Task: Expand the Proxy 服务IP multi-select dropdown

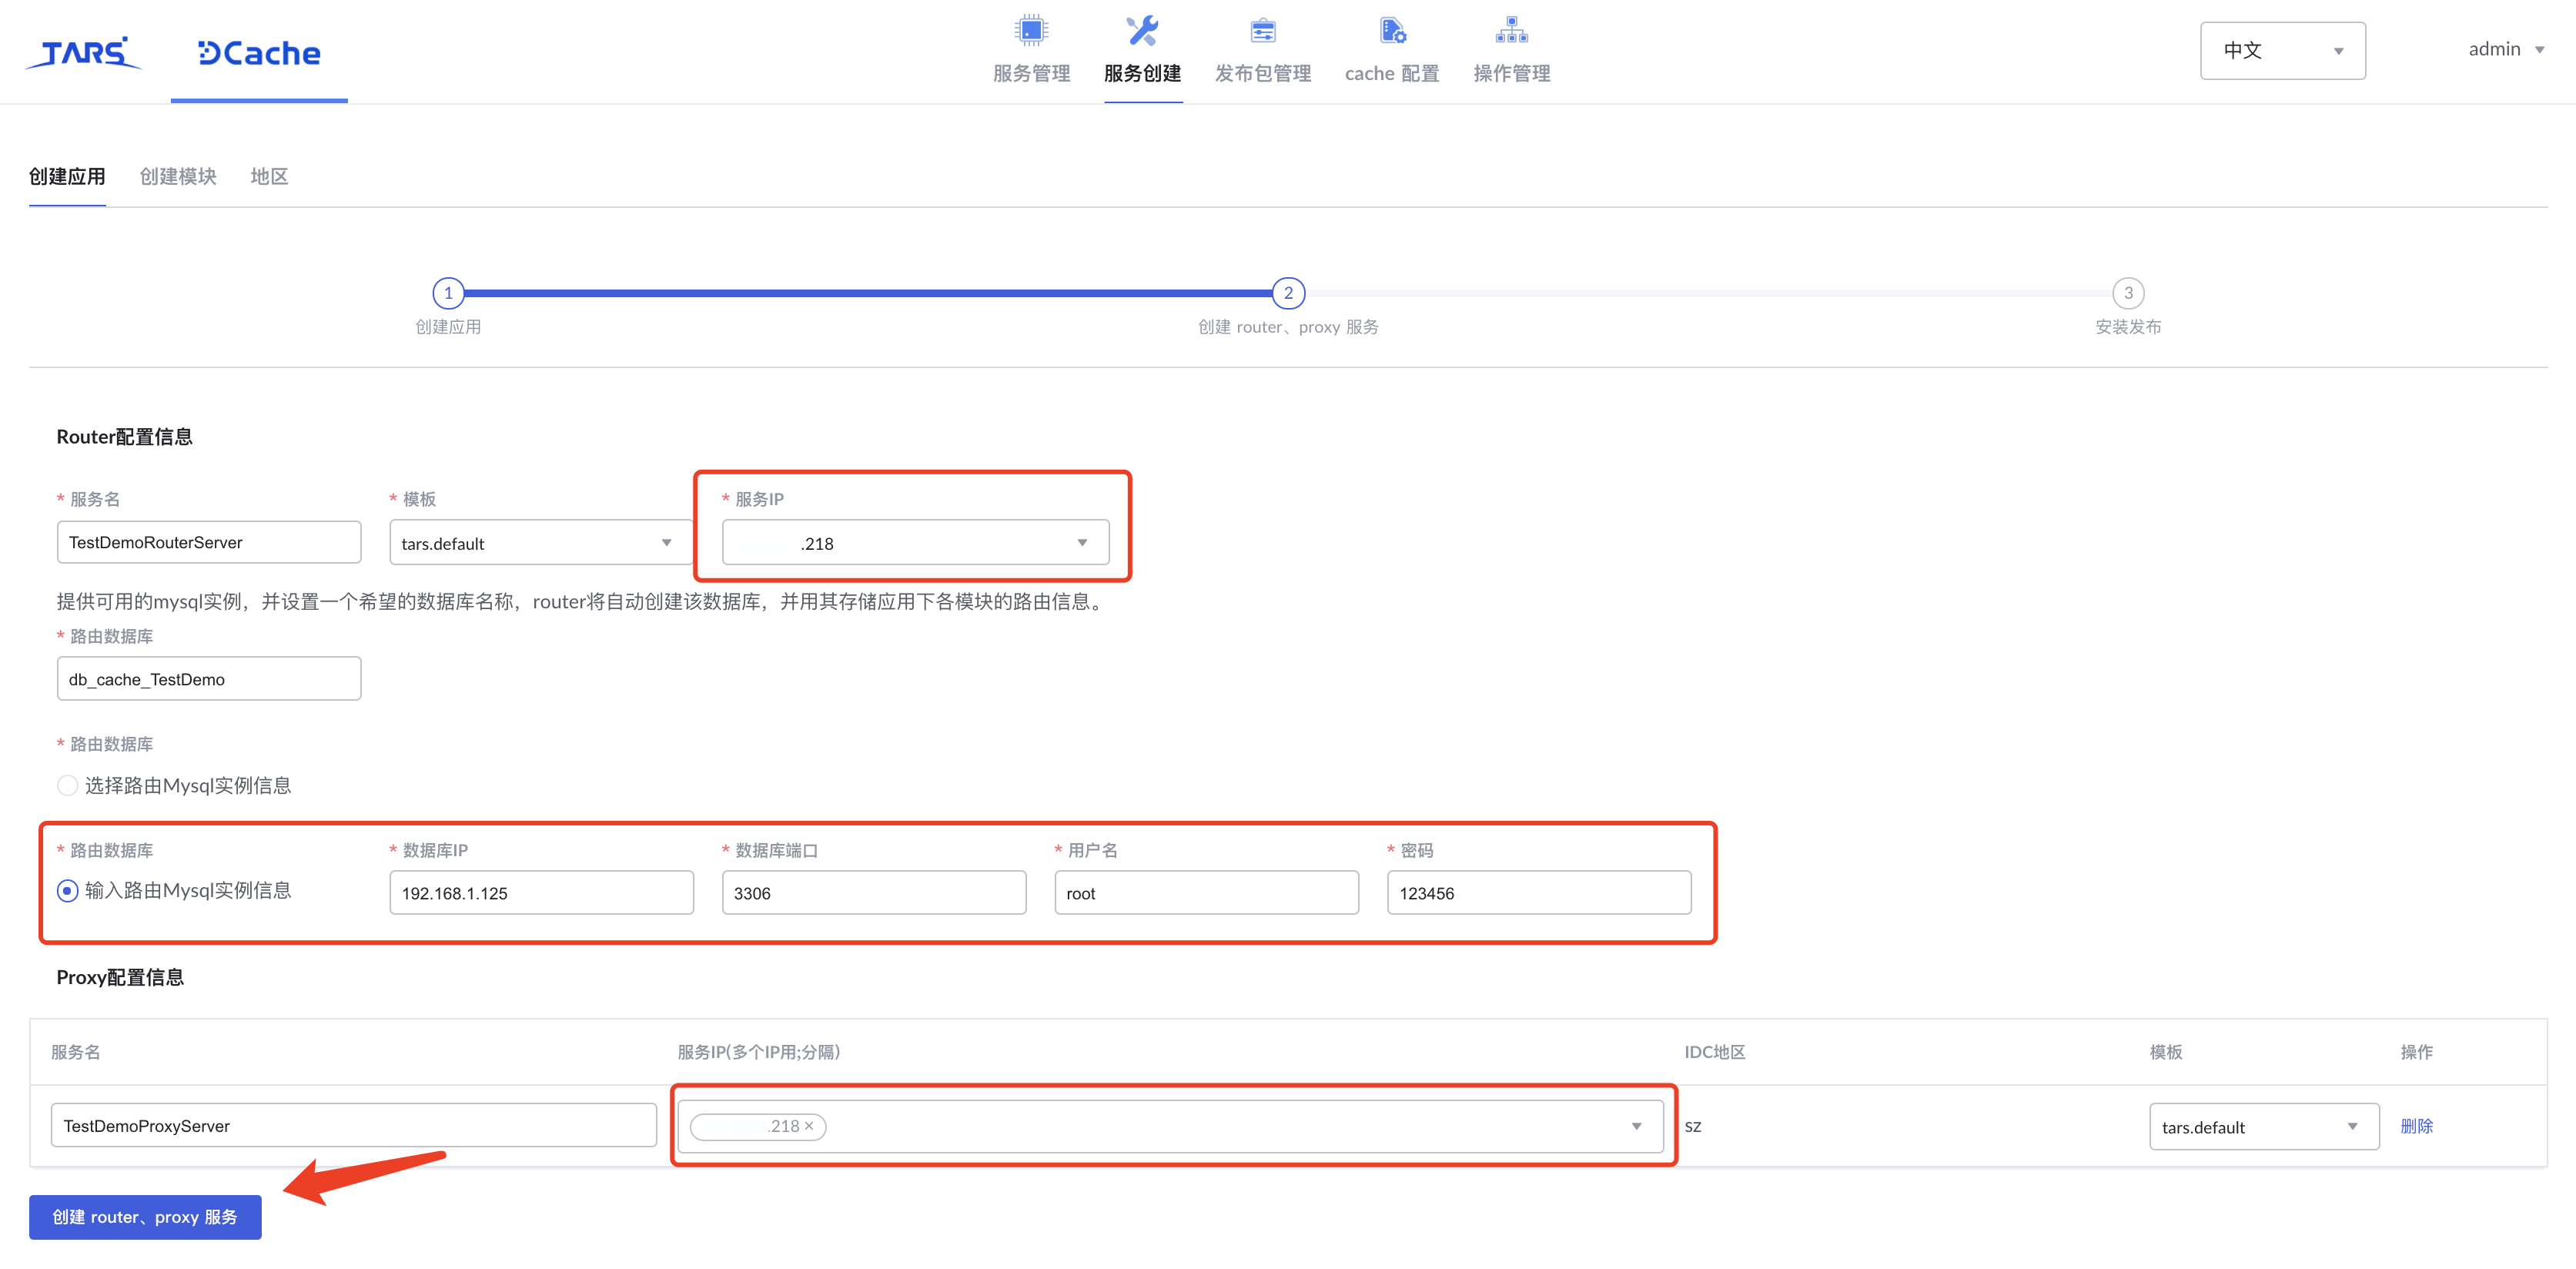Action: pyautogui.click(x=1636, y=1127)
